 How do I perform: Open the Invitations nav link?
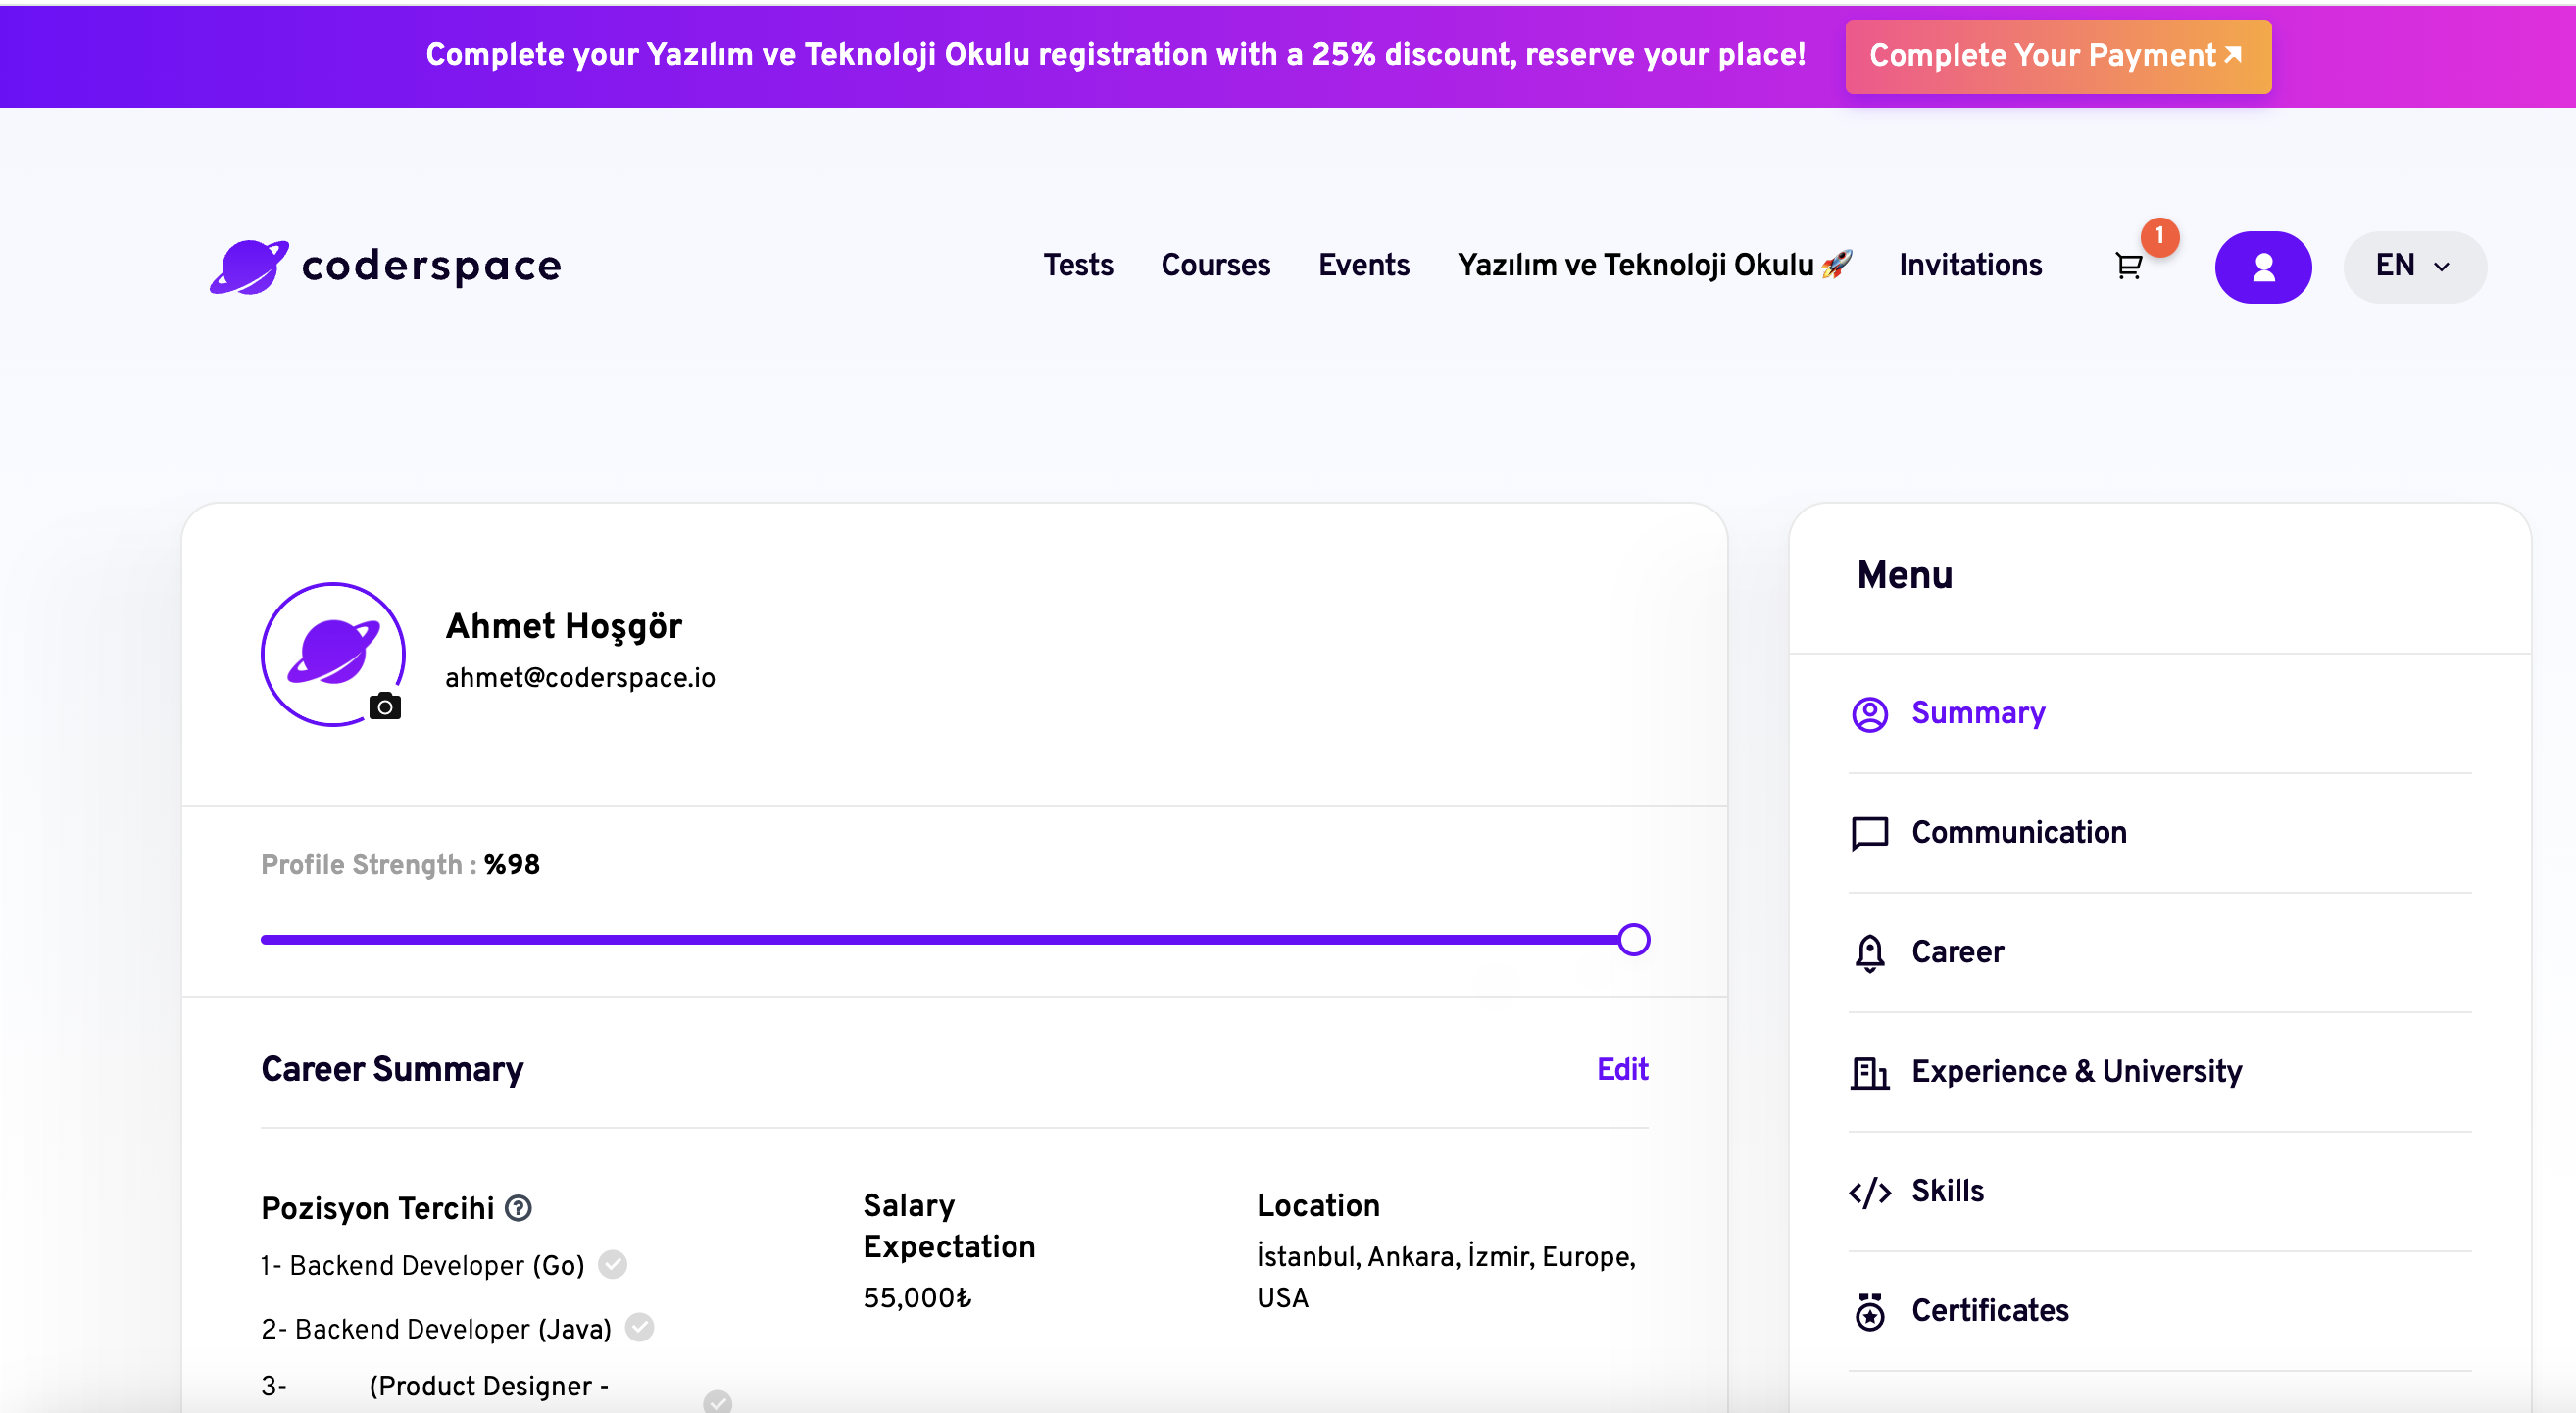[1970, 265]
